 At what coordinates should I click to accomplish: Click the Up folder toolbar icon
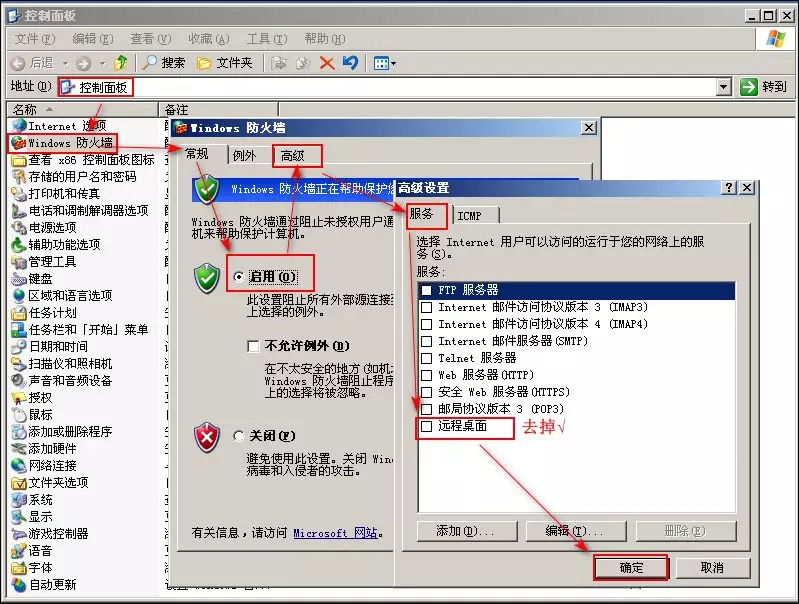120,63
